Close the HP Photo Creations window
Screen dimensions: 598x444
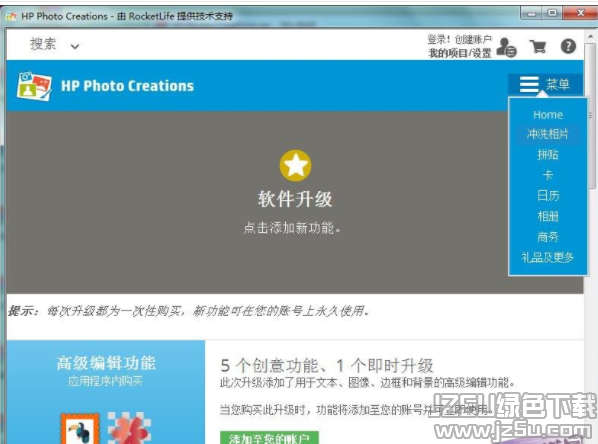580,13
